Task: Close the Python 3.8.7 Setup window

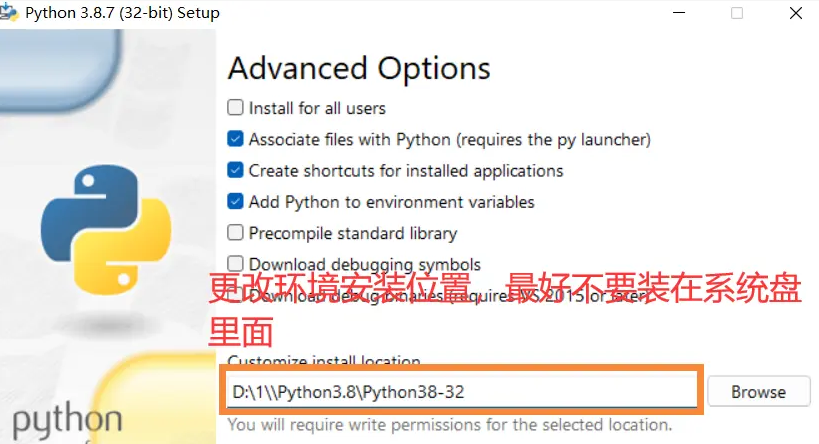Action: tap(795, 13)
